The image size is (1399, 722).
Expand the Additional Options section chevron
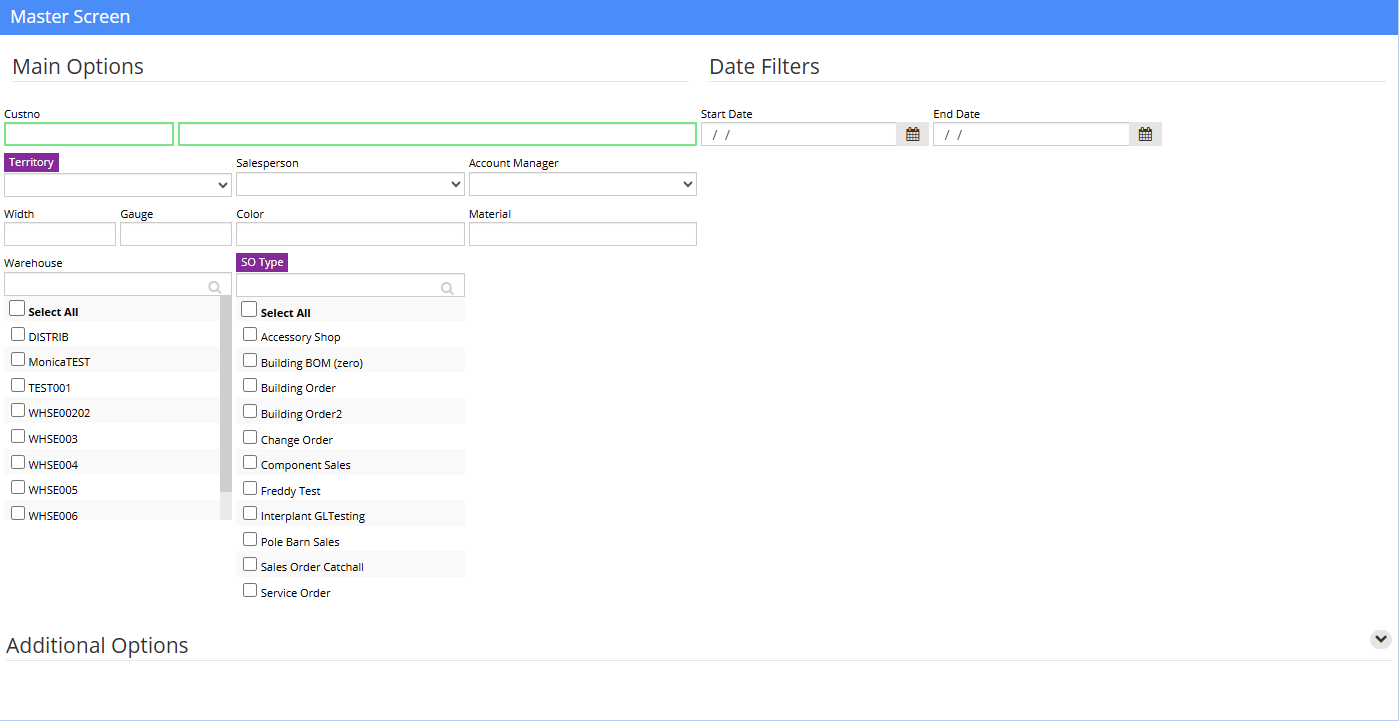coord(1381,639)
